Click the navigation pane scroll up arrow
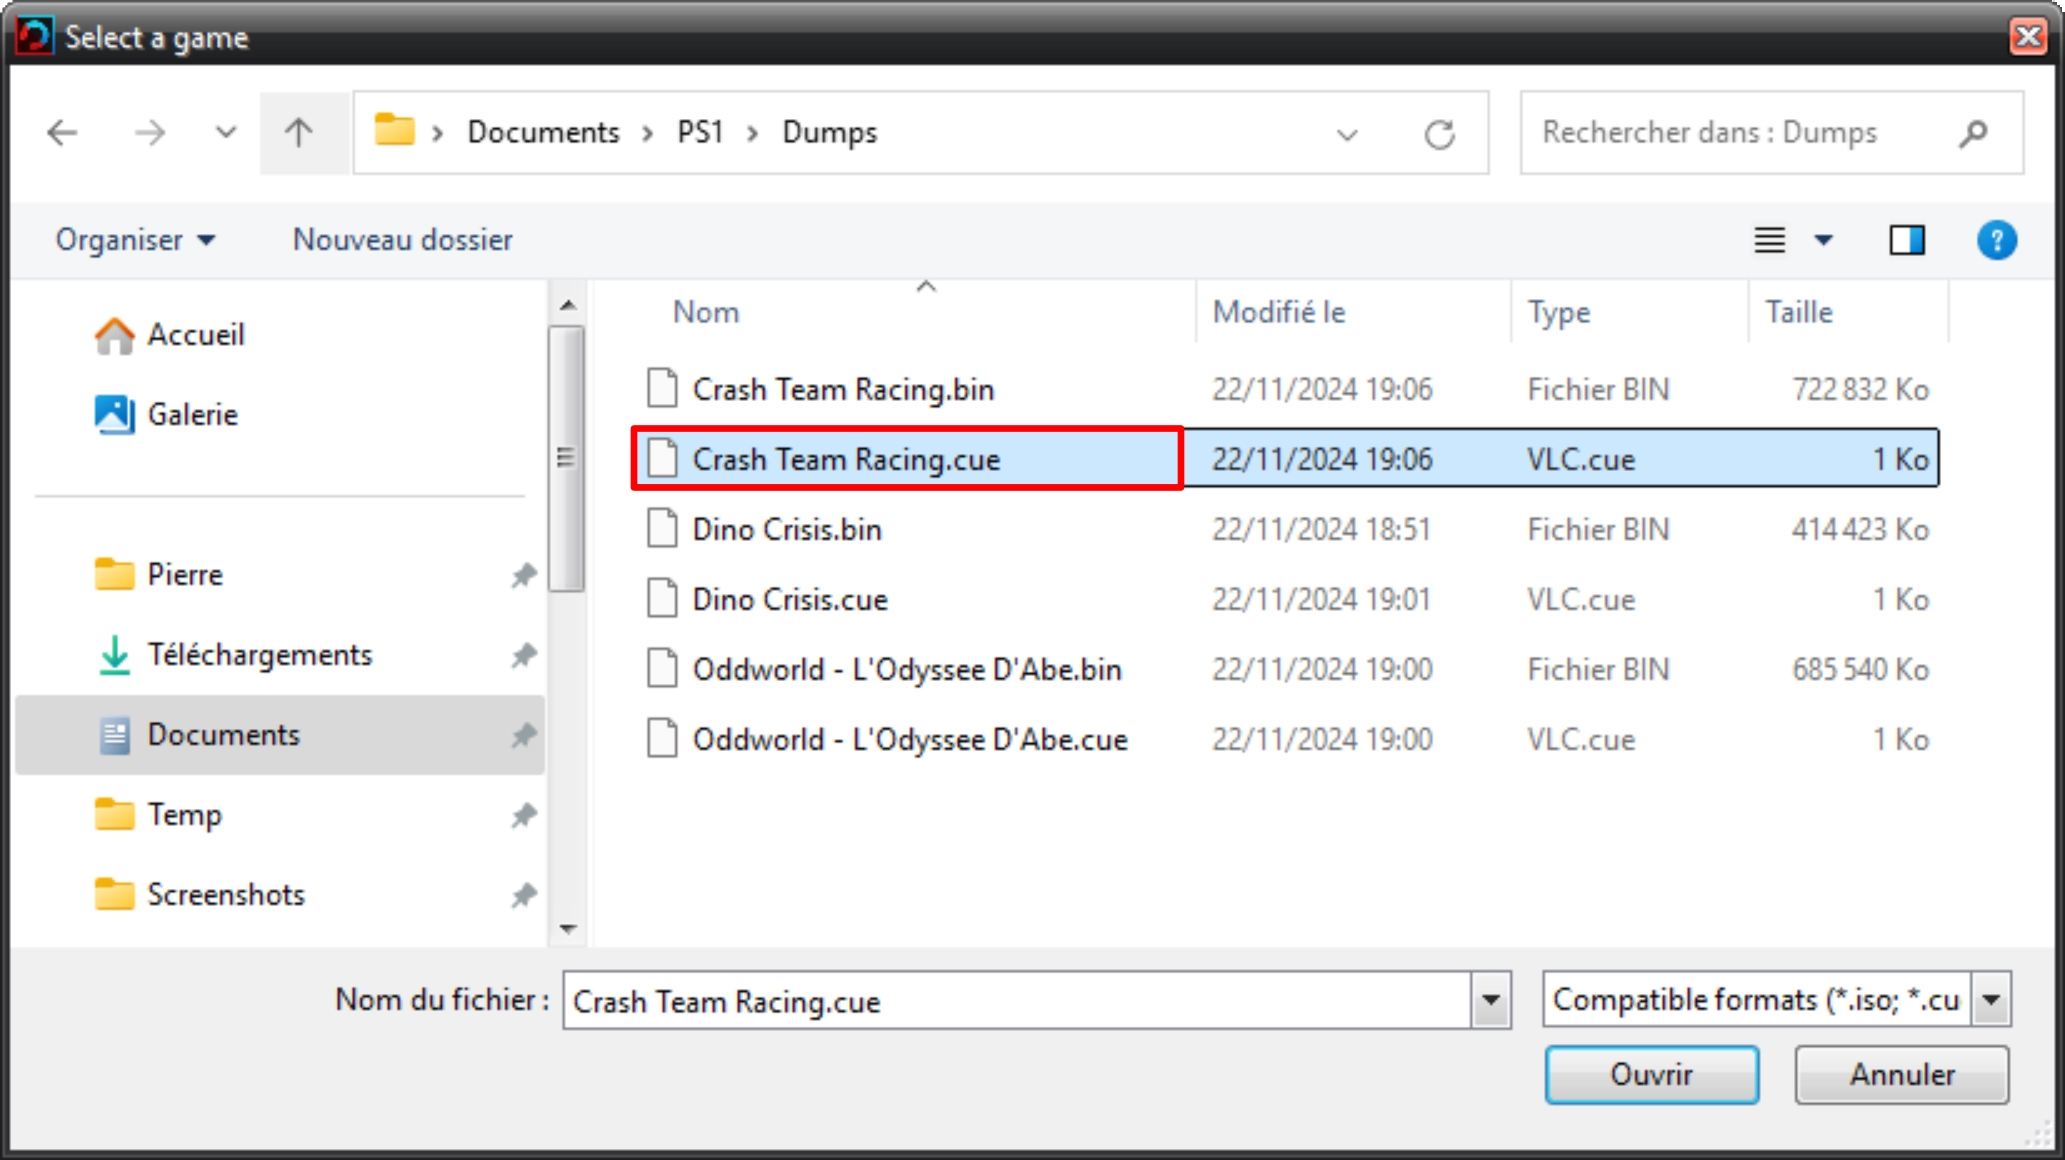Image resolution: width=2065 pixels, height=1160 pixels. click(x=568, y=305)
